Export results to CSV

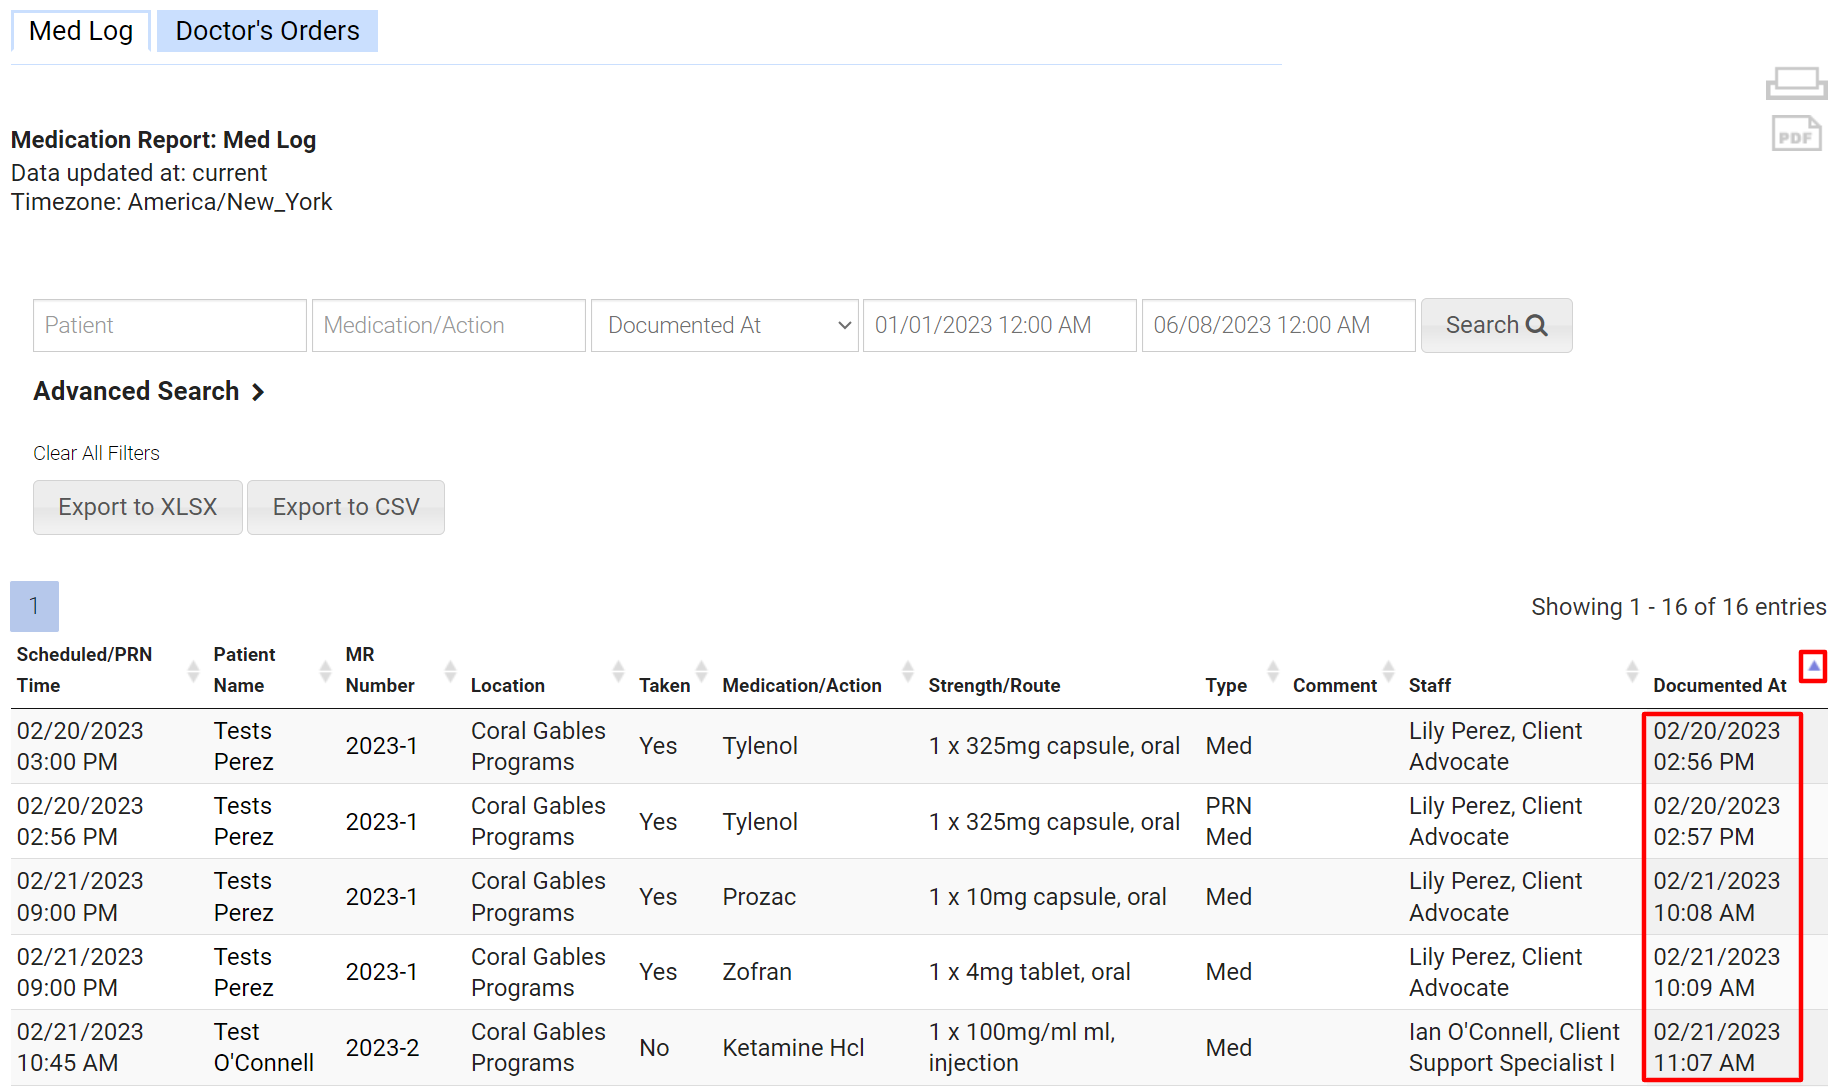[346, 507]
